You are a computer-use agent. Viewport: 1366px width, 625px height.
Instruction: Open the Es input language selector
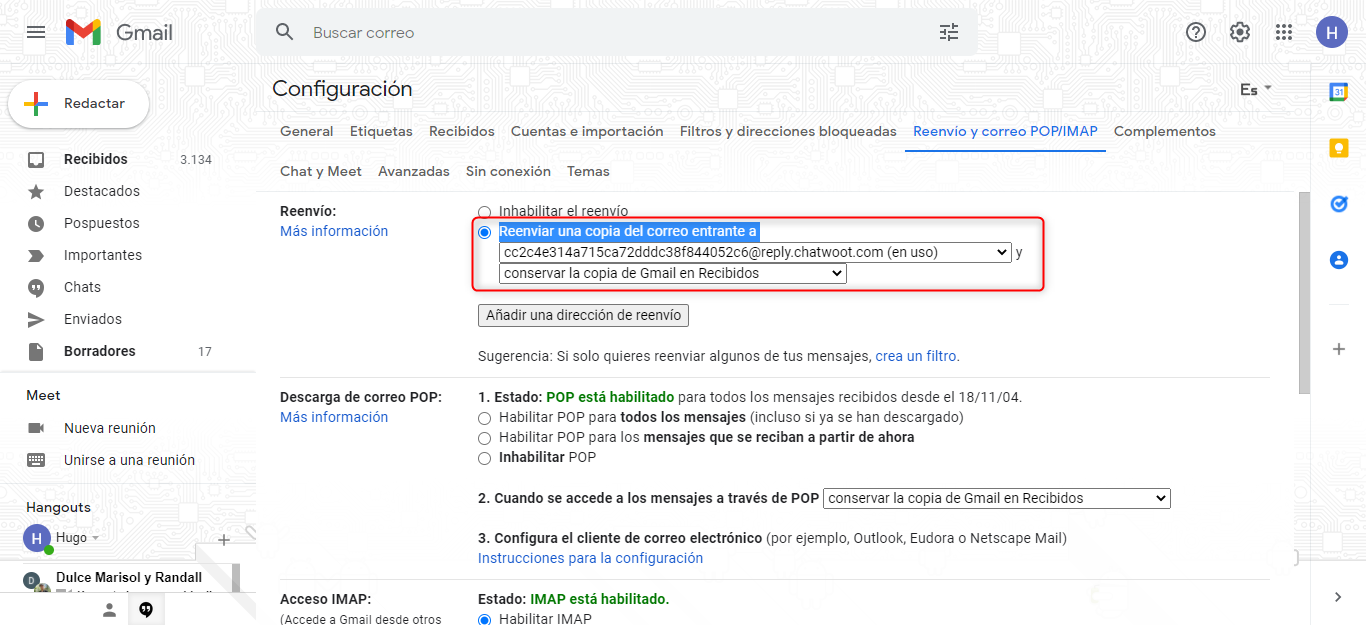coord(1255,89)
